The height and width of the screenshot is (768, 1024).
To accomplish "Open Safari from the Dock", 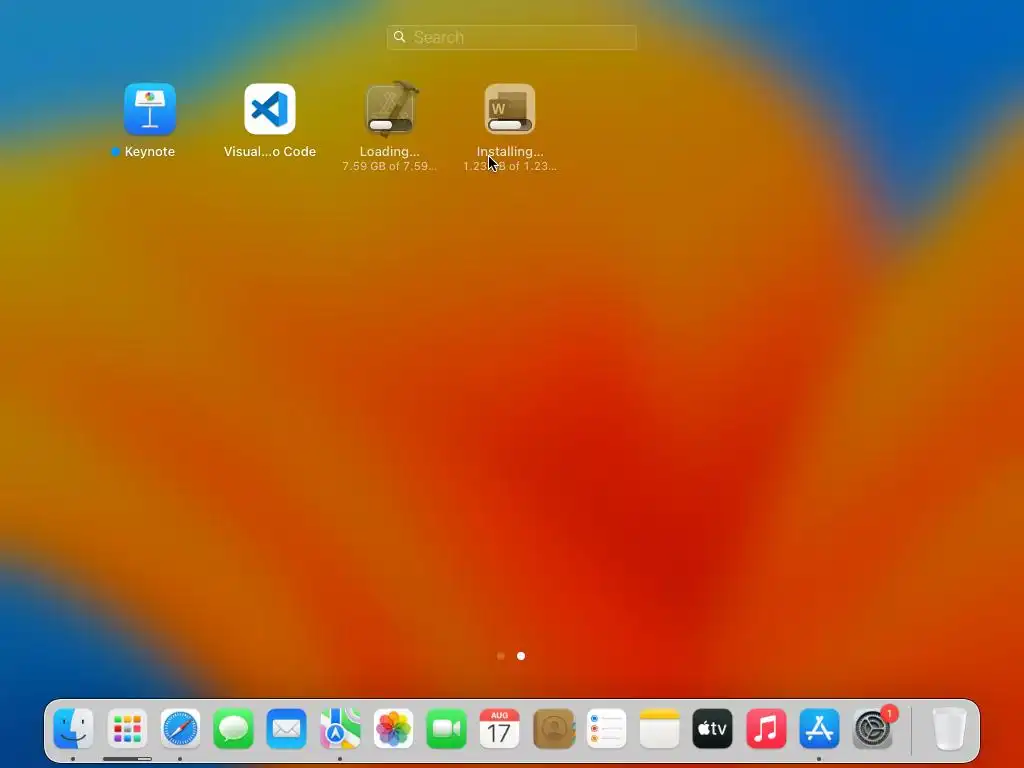I will coord(180,728).
